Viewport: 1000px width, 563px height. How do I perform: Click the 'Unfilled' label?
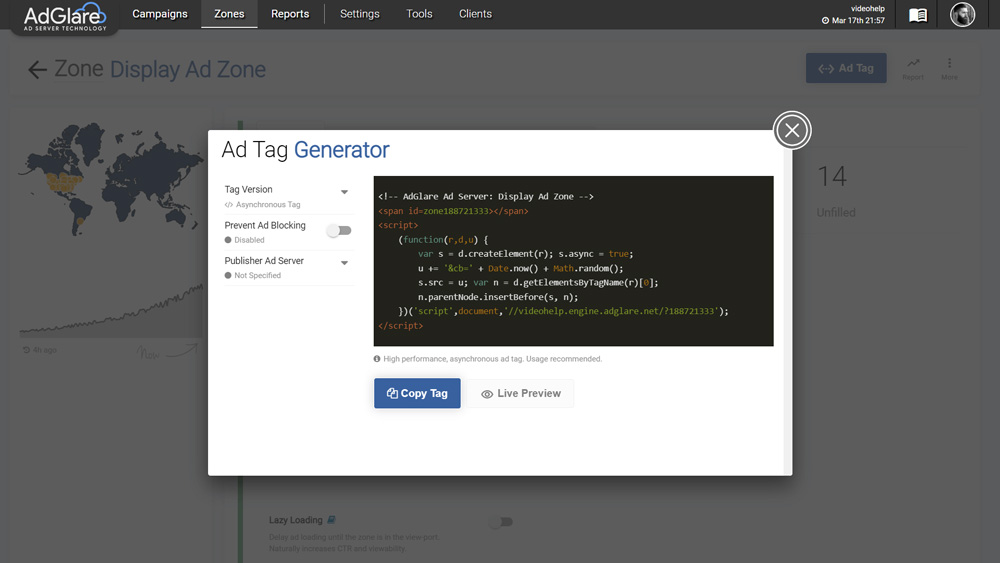pos(836,213)
